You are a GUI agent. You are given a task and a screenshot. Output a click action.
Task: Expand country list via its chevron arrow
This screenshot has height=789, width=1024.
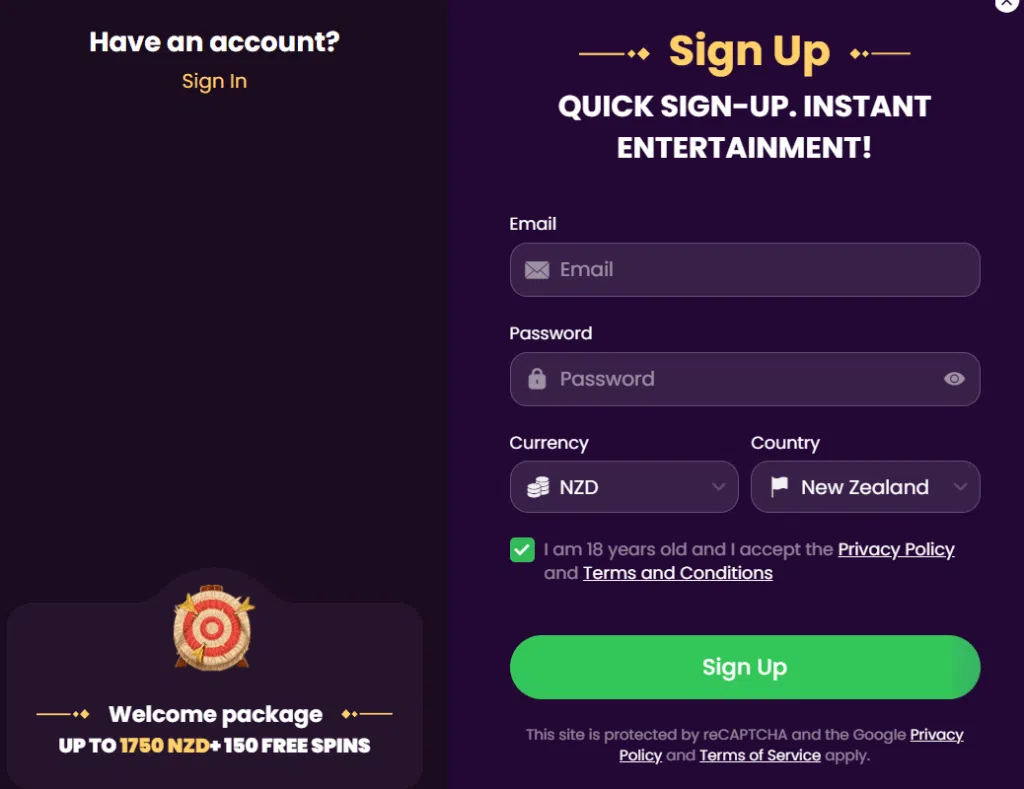[960, 487]
